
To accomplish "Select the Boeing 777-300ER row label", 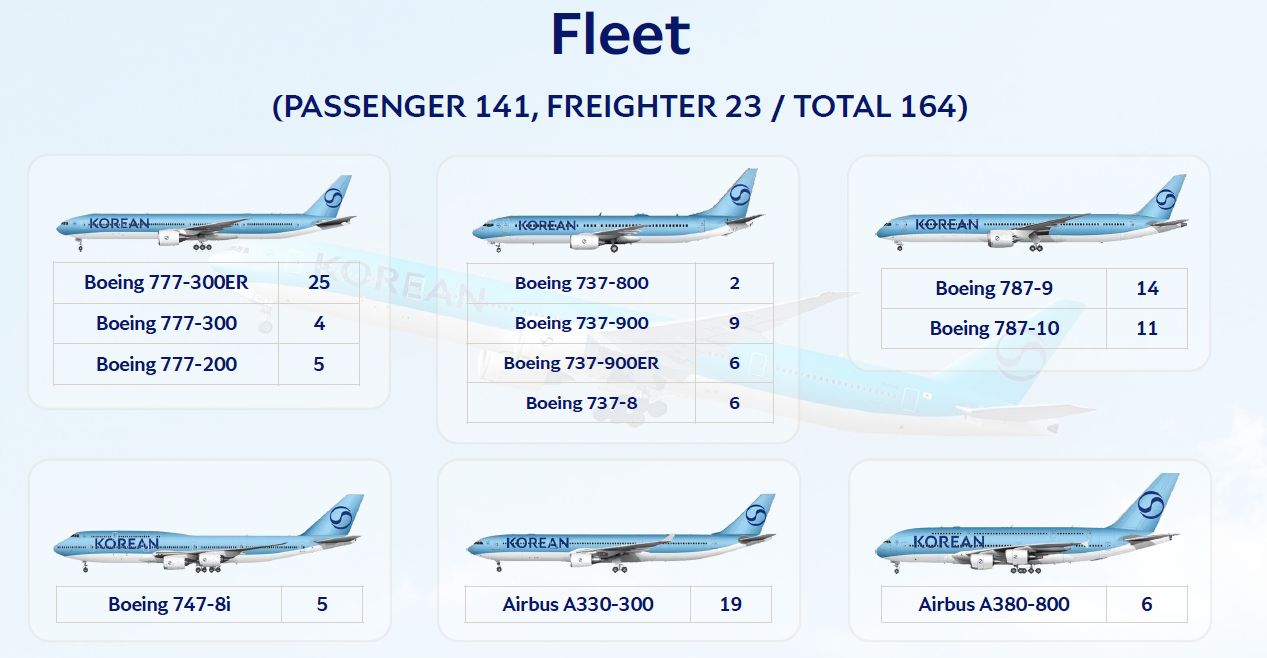I will (166, 283).
